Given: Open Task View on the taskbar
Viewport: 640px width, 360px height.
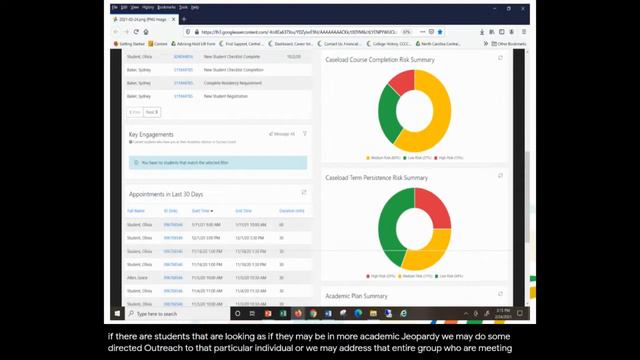Looking at the screenshot, I should point(252,313).
